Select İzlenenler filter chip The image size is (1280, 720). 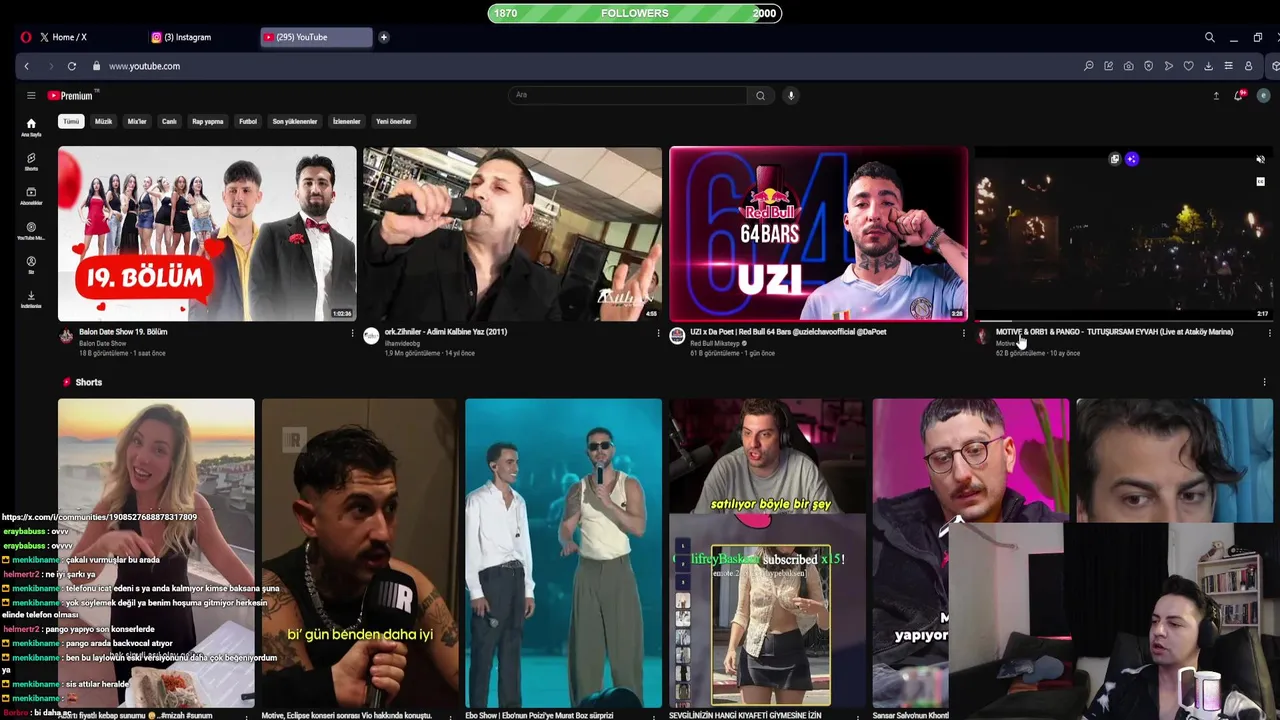[347, 122]
